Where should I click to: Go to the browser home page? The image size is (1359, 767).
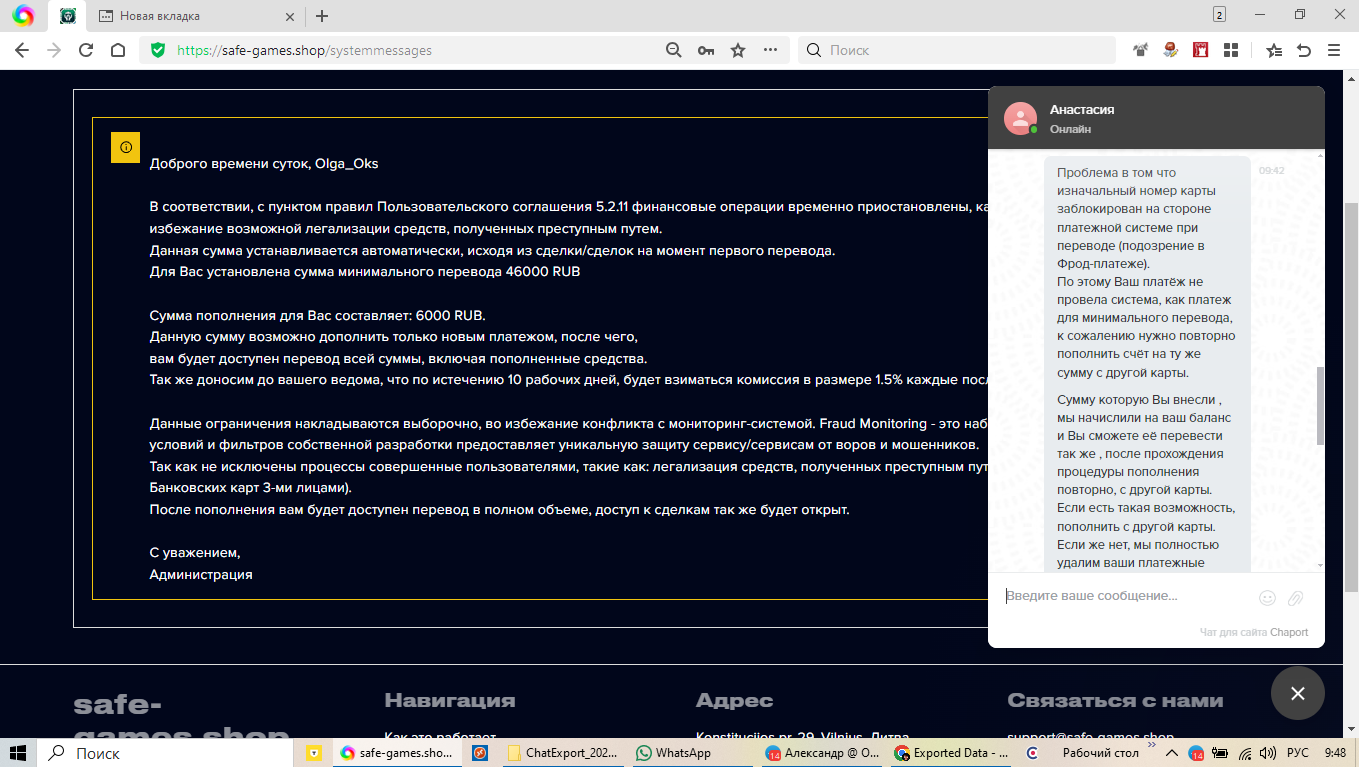[x=118, y=50]
